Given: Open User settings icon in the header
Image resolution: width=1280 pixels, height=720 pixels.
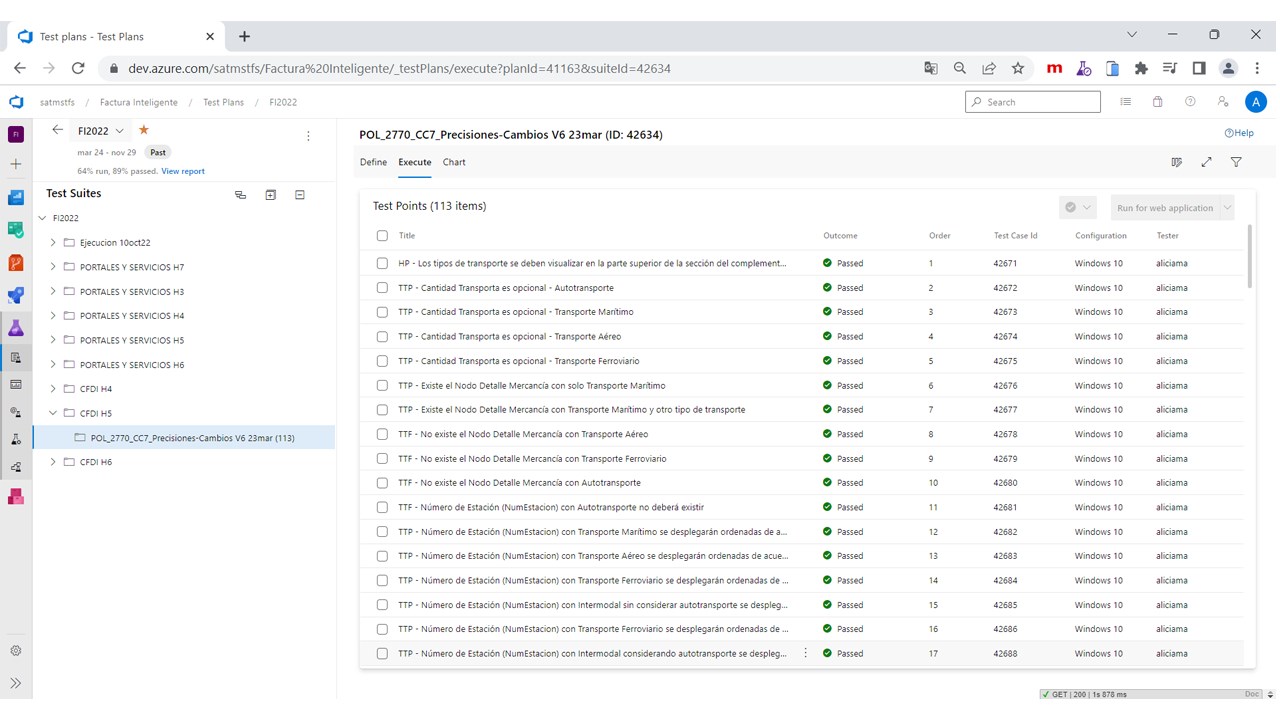Looking at the screenshot, I should (1222, 102).
